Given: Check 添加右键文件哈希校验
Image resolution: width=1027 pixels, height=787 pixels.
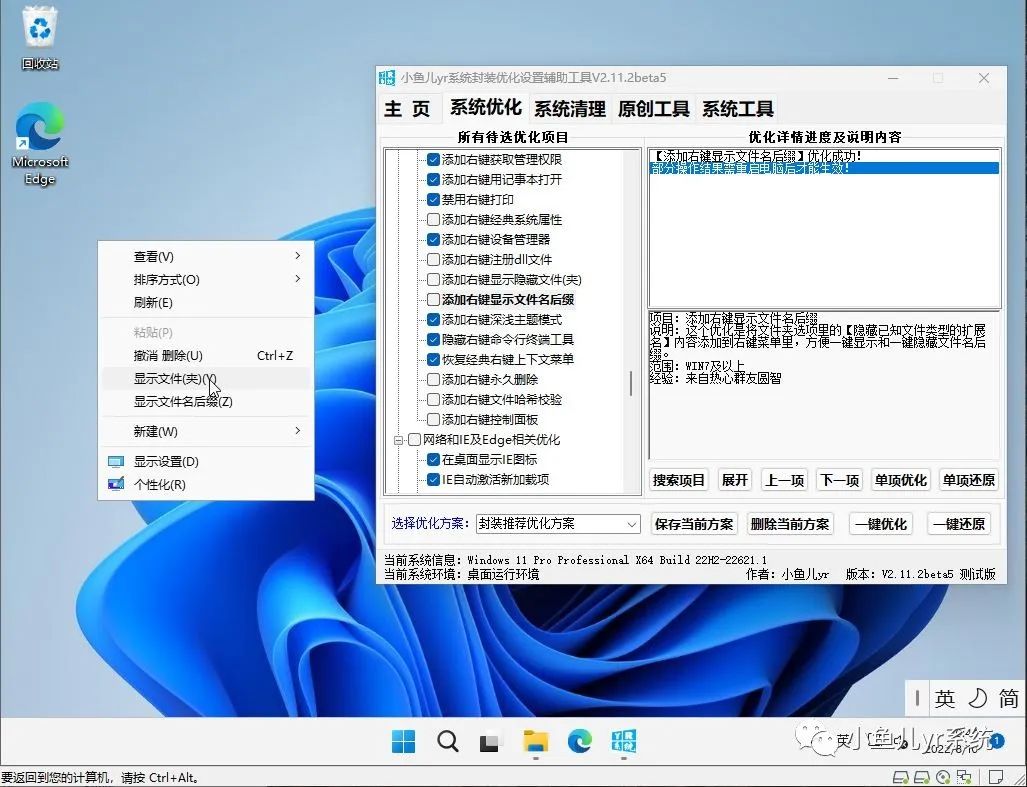Looking at the screenshot, I should [433, 399].
